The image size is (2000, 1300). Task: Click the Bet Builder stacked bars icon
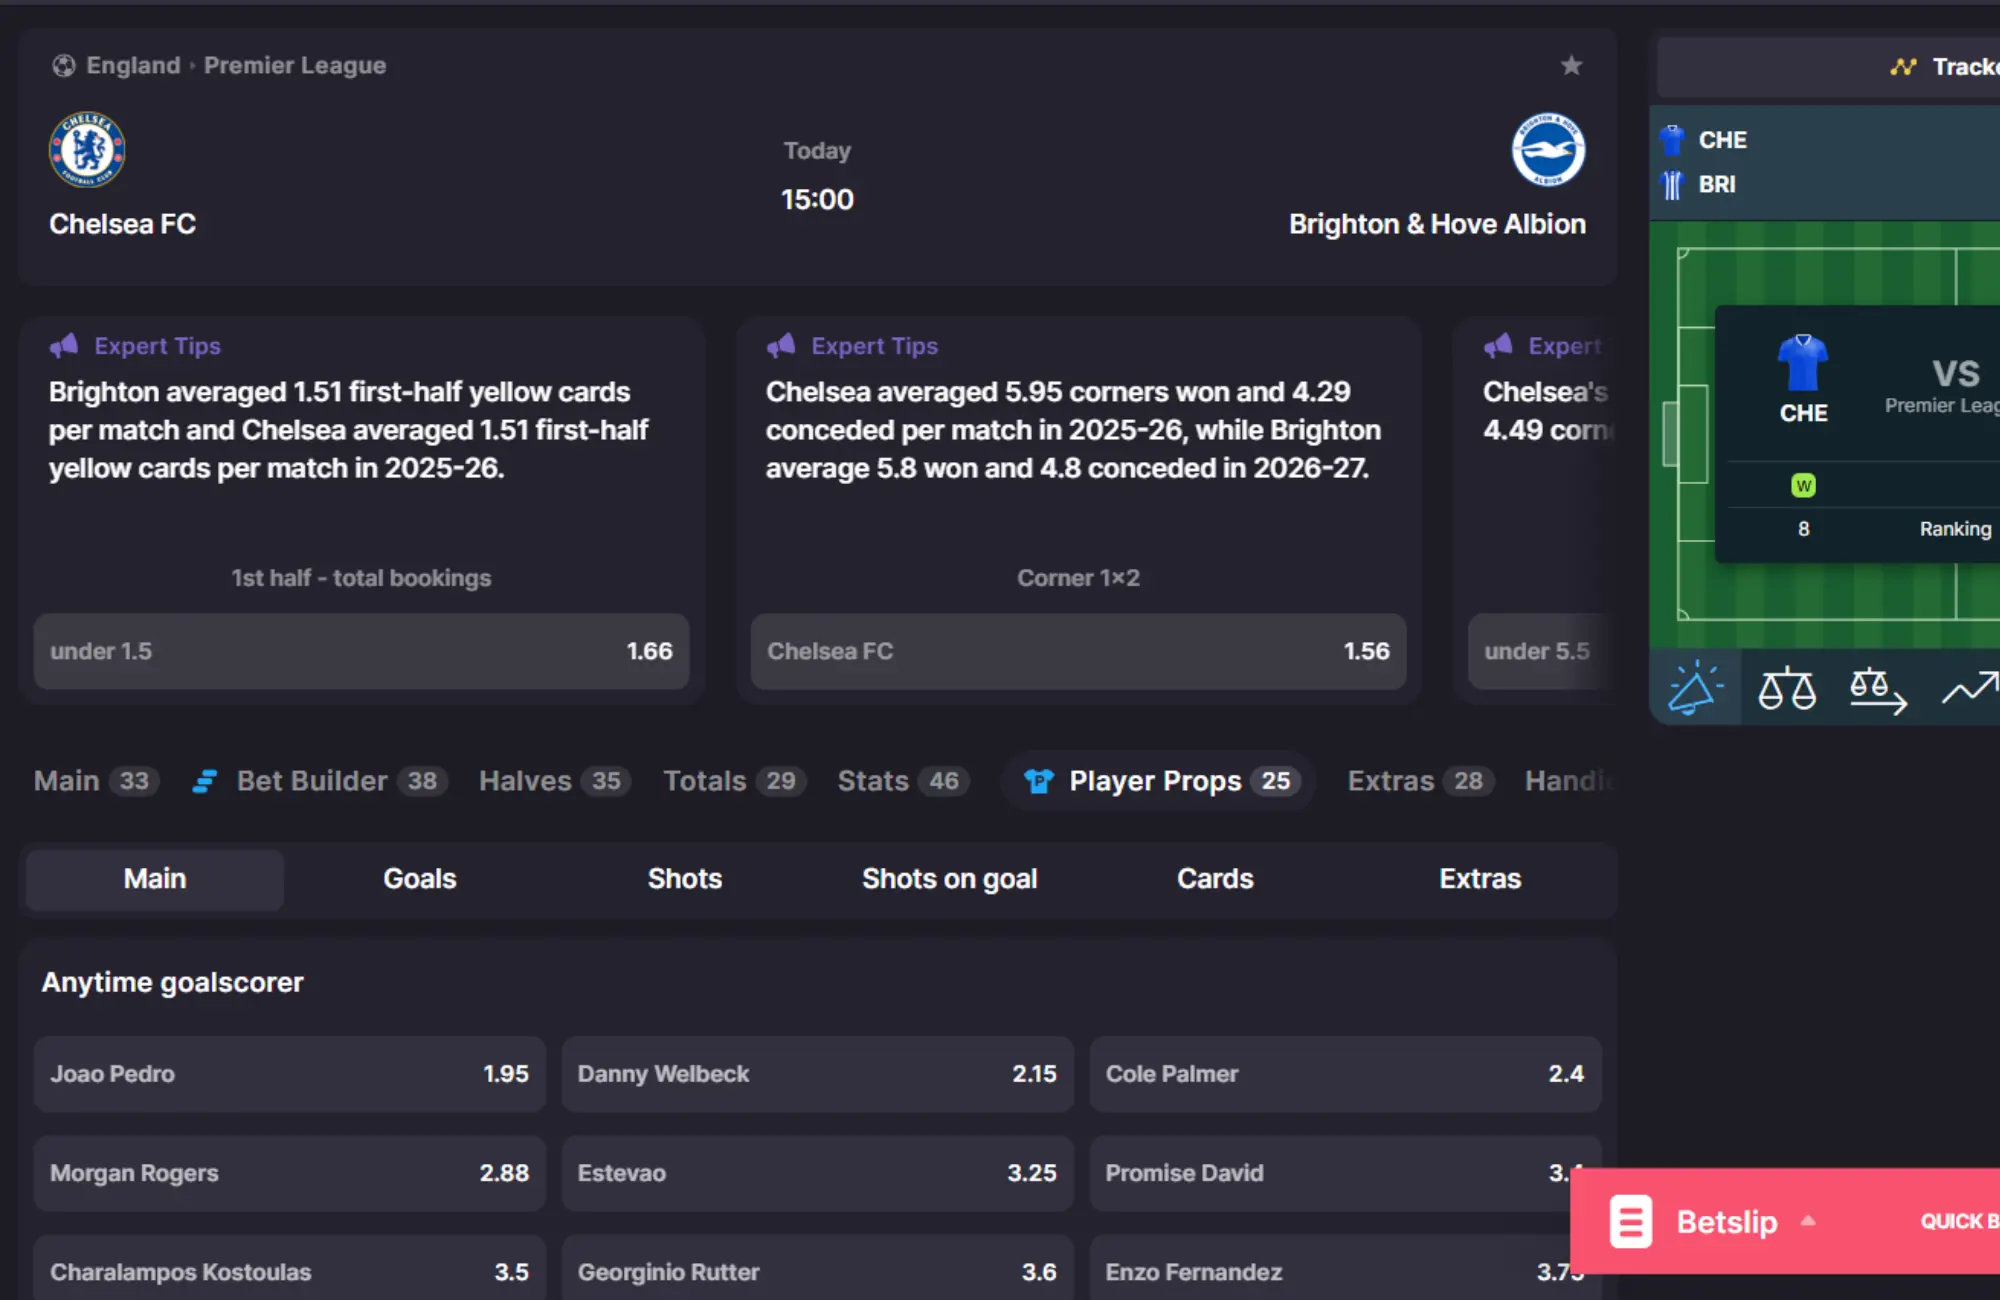(205, 781)
